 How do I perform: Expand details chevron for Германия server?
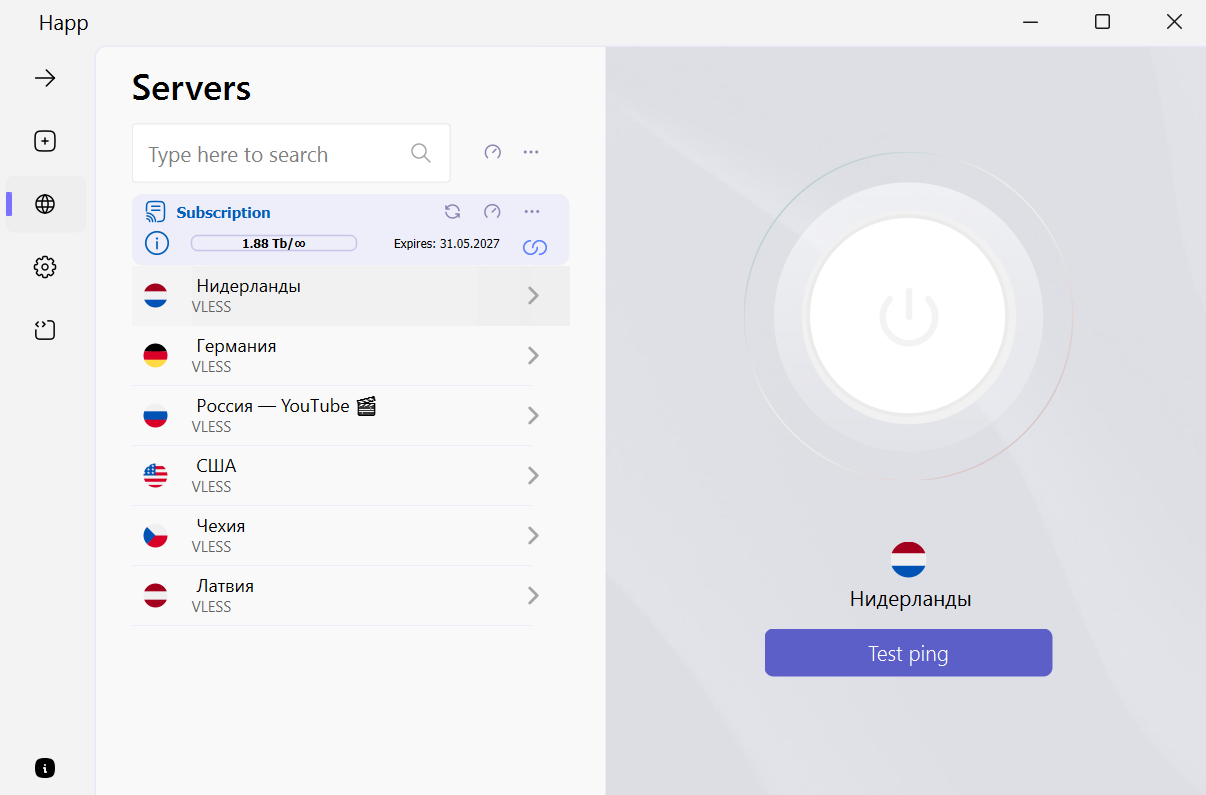point(533,355)
